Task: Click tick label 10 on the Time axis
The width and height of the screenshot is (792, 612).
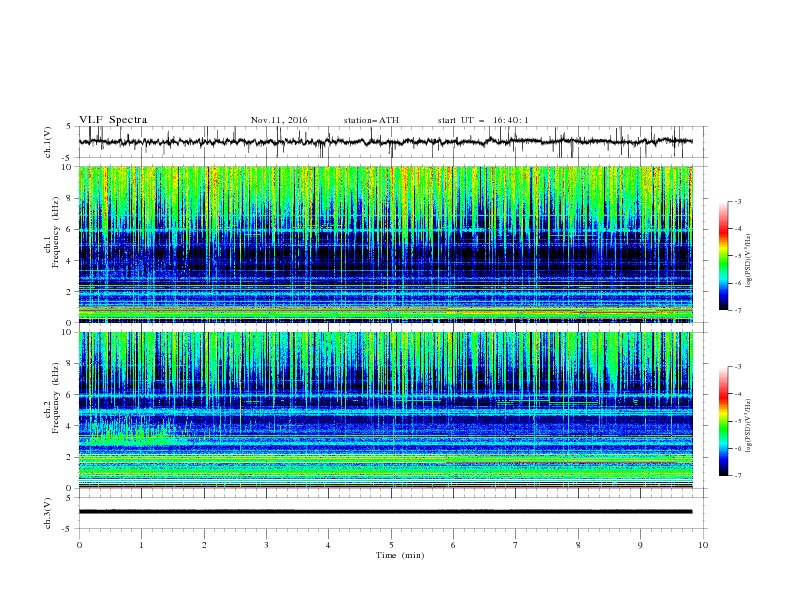Action: click(x=703, y=545)
